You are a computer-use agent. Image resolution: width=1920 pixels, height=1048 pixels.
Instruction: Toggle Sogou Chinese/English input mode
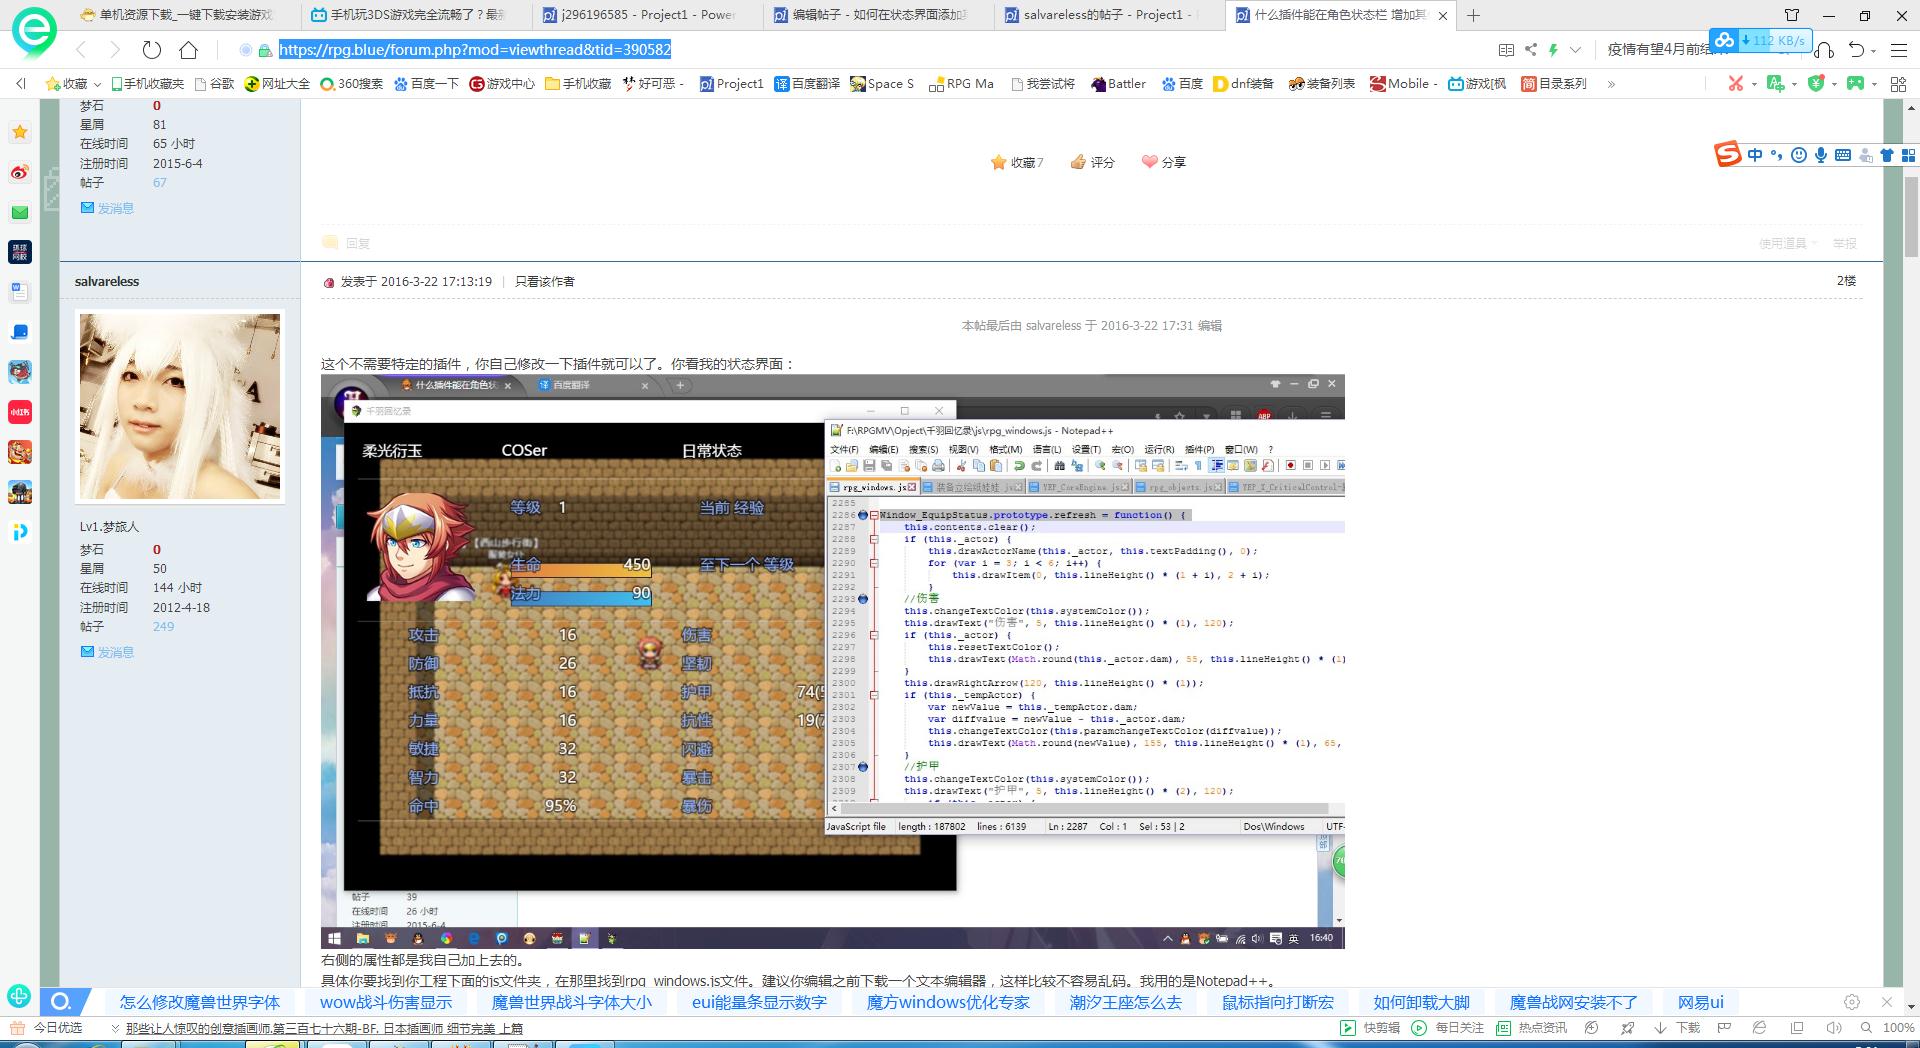(x=1756, y=155)
